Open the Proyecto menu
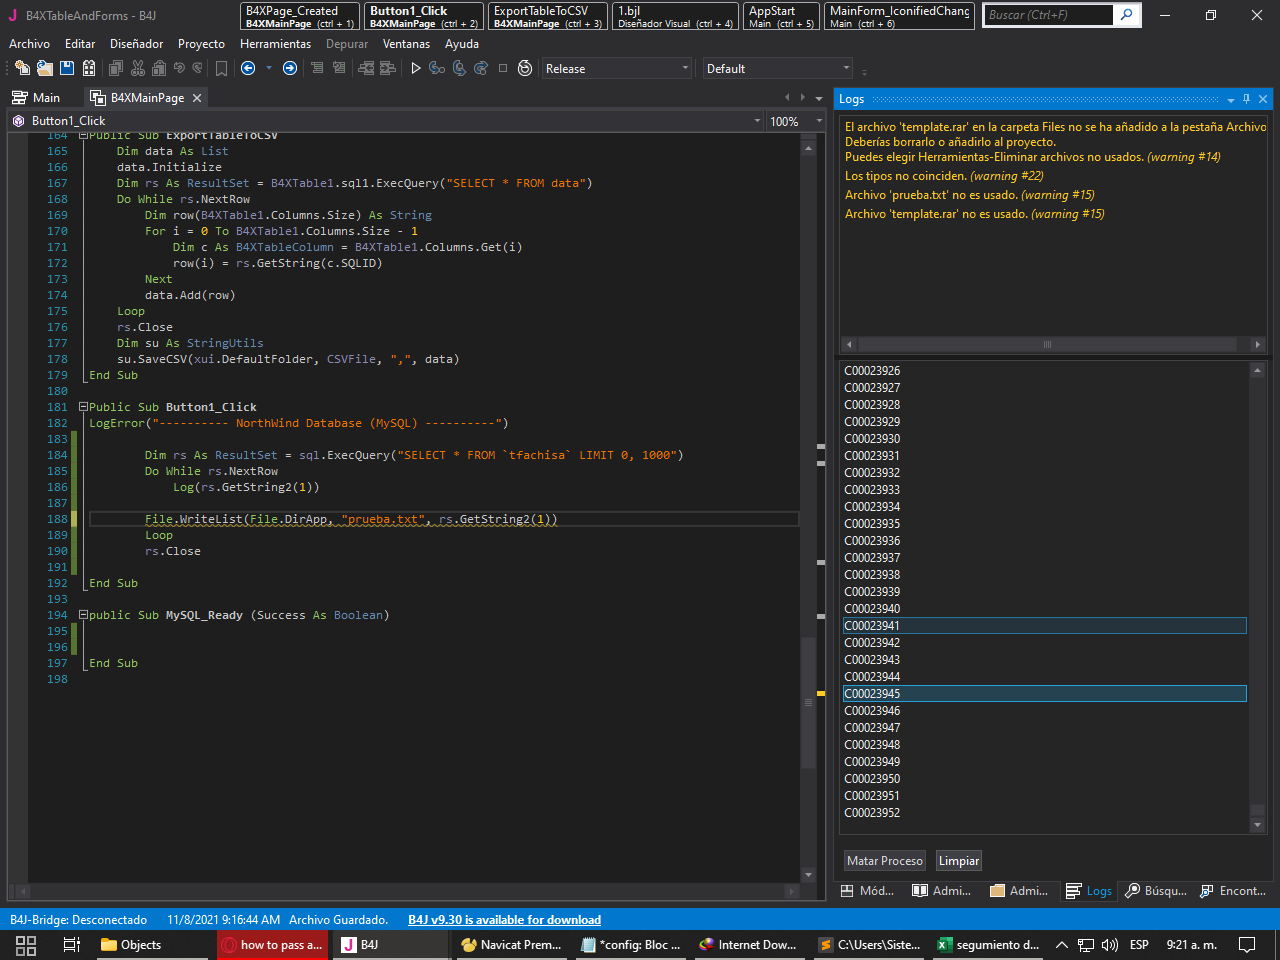 tap(201, 44)
